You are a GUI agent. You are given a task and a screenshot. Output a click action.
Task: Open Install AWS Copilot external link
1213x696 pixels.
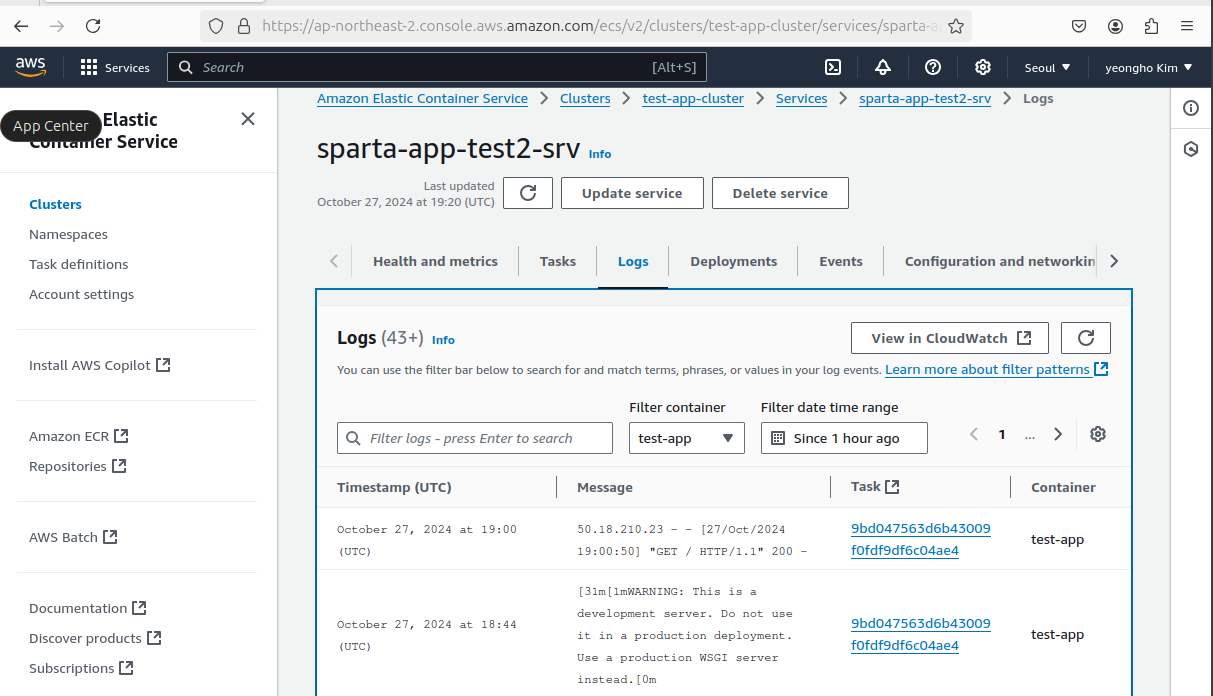pyautogui.click(x=99, y=365)
